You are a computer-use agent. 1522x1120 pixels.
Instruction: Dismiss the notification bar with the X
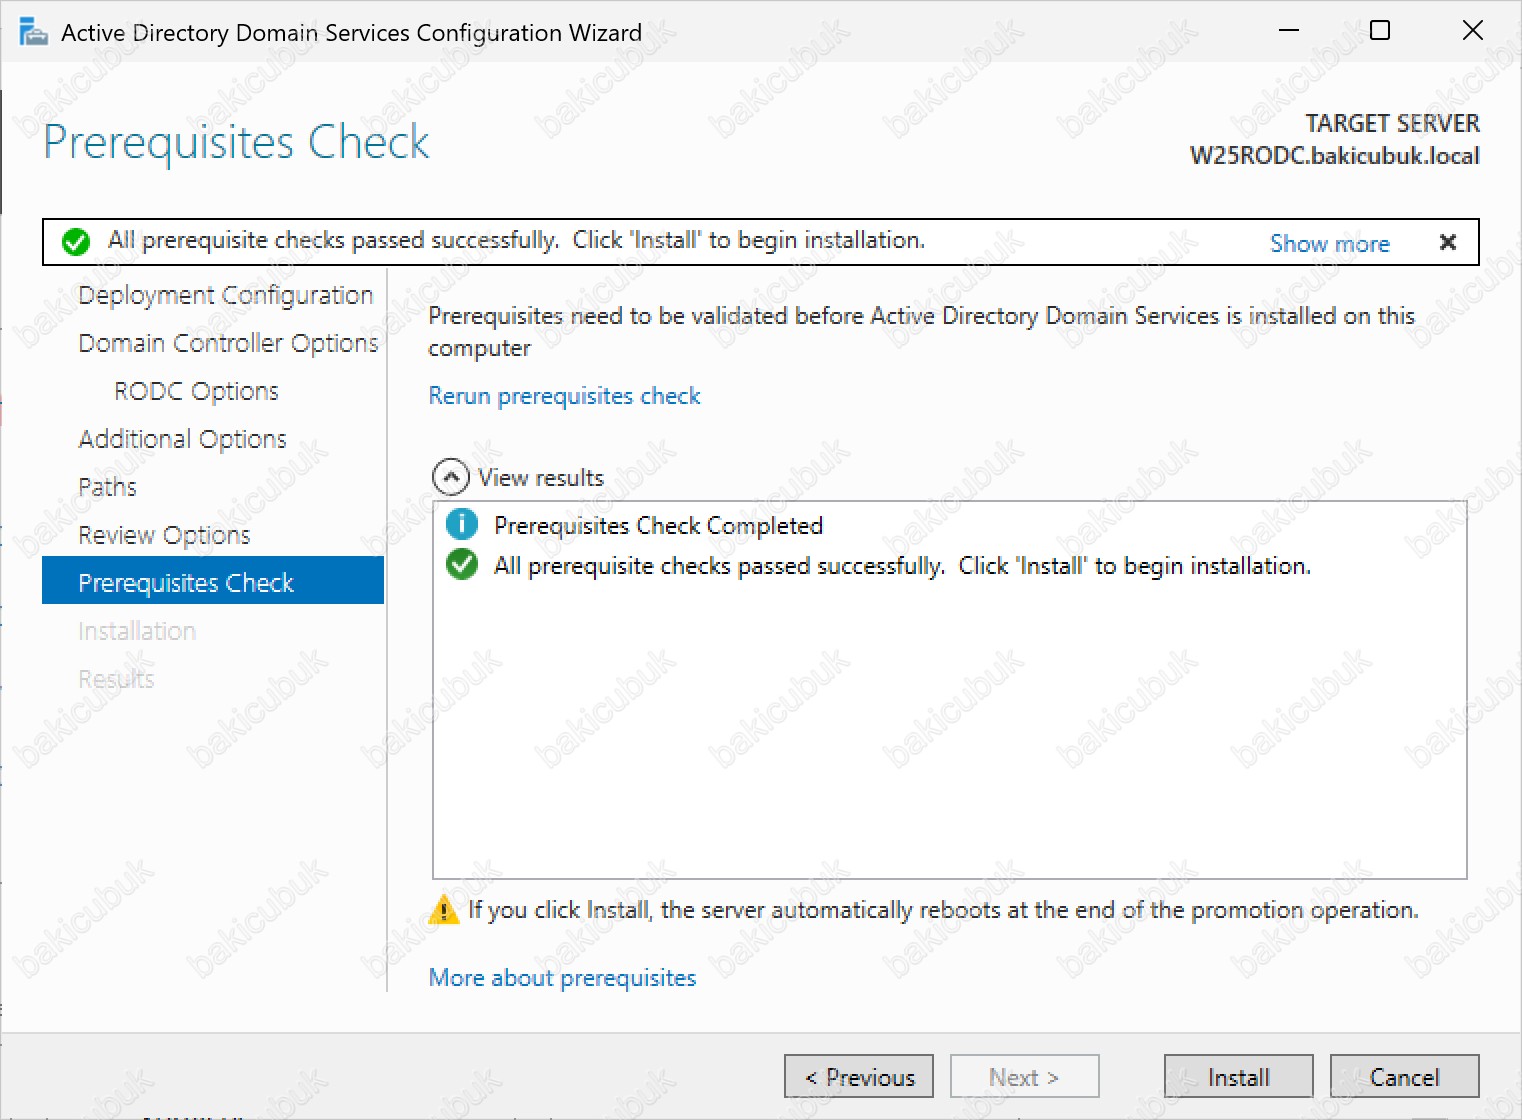pyautogui.click(x=1447, y=242)
